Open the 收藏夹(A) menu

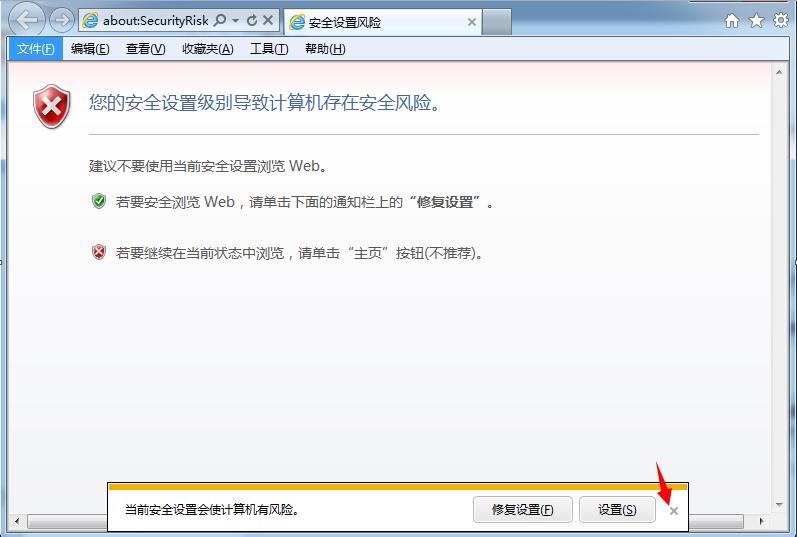click(x=207, y=49)
